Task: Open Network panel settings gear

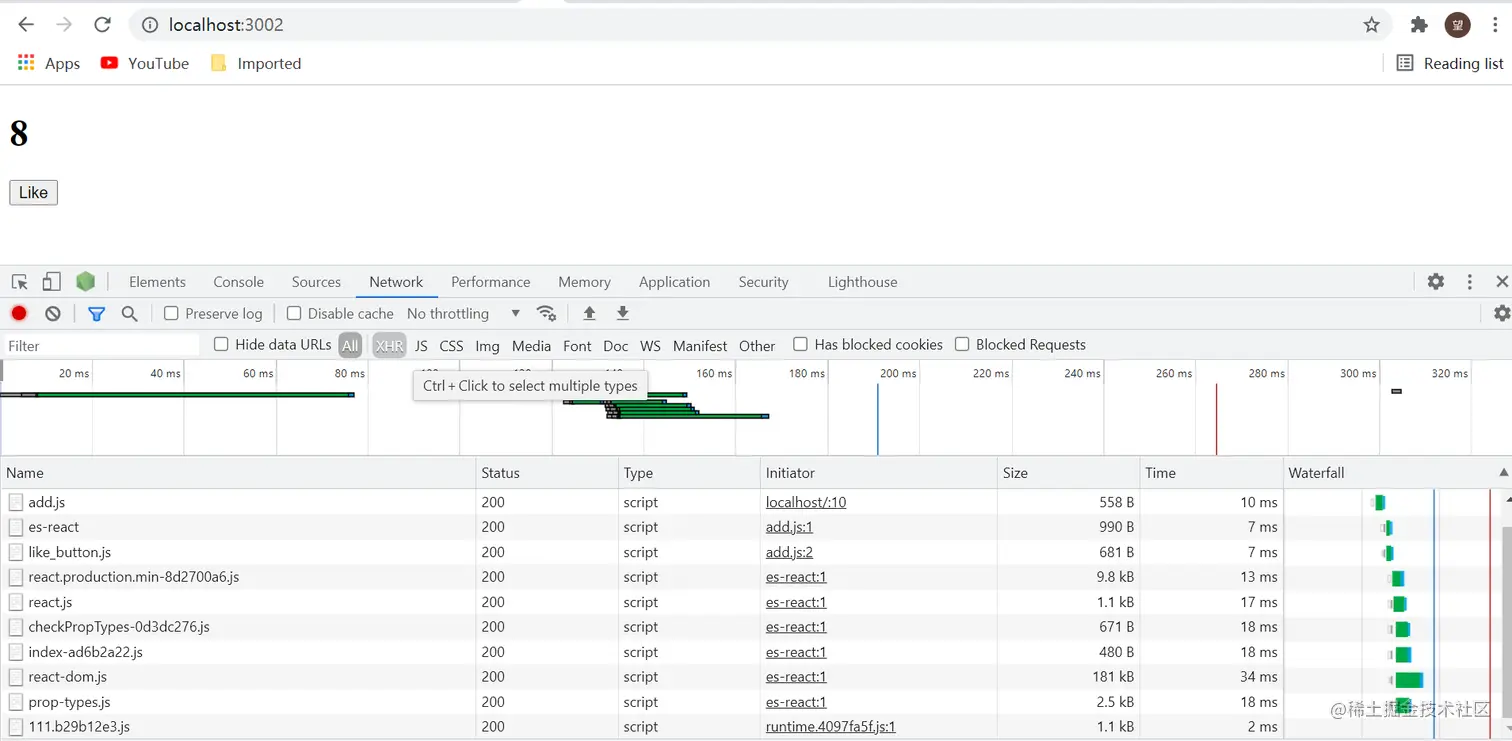Action: [1502, 313]
